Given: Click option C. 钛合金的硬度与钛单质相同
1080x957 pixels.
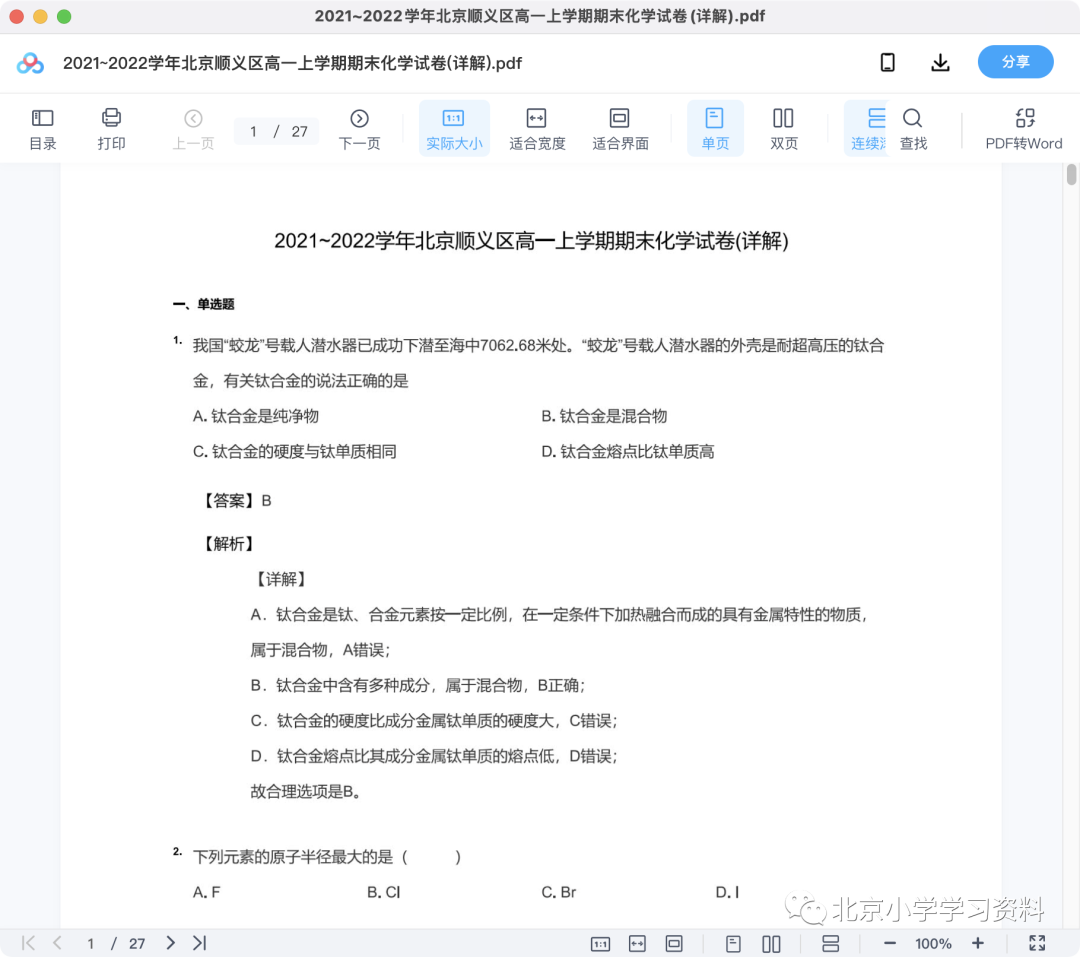Looking at the screenshot, I should coord(295,452).
